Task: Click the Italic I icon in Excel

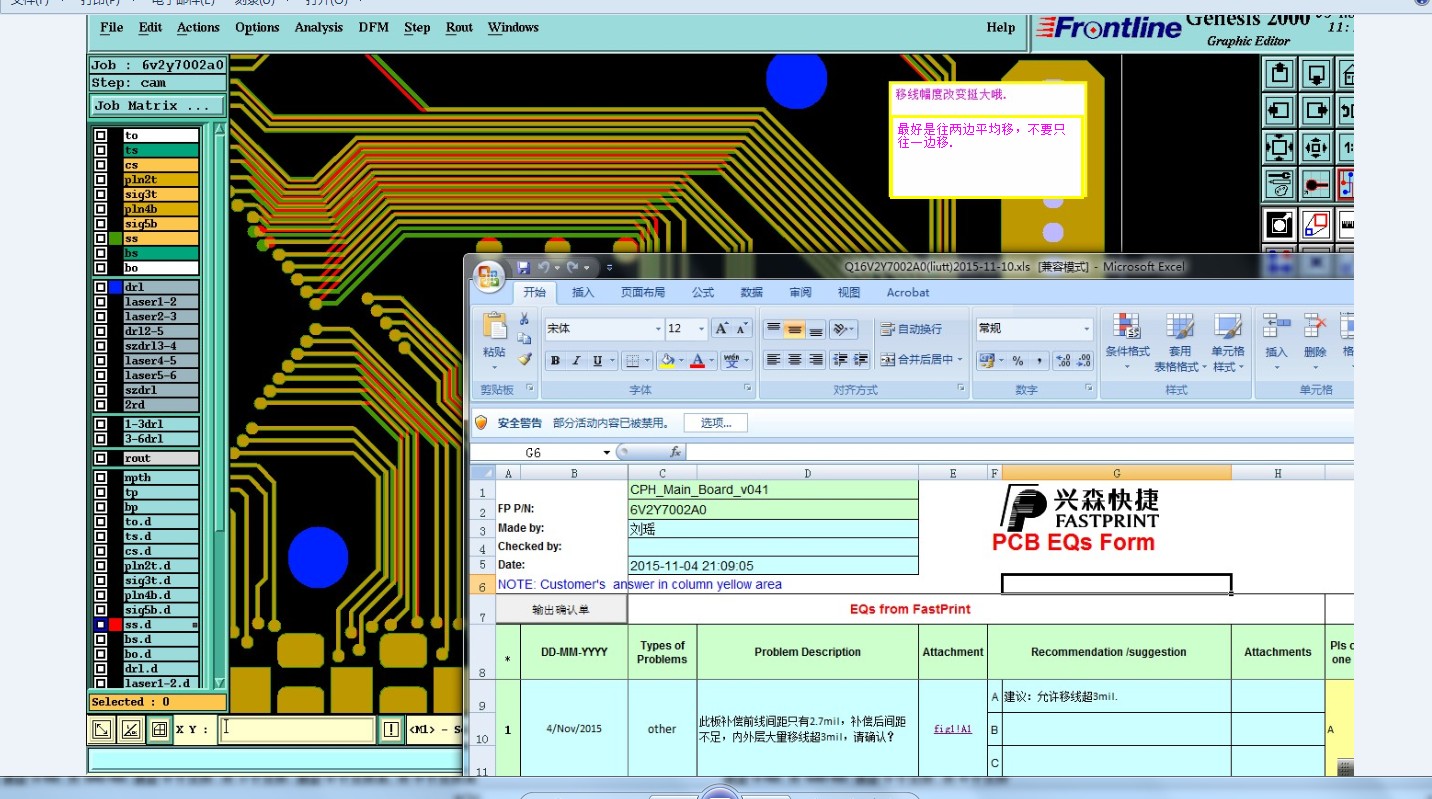Action: 575,361
